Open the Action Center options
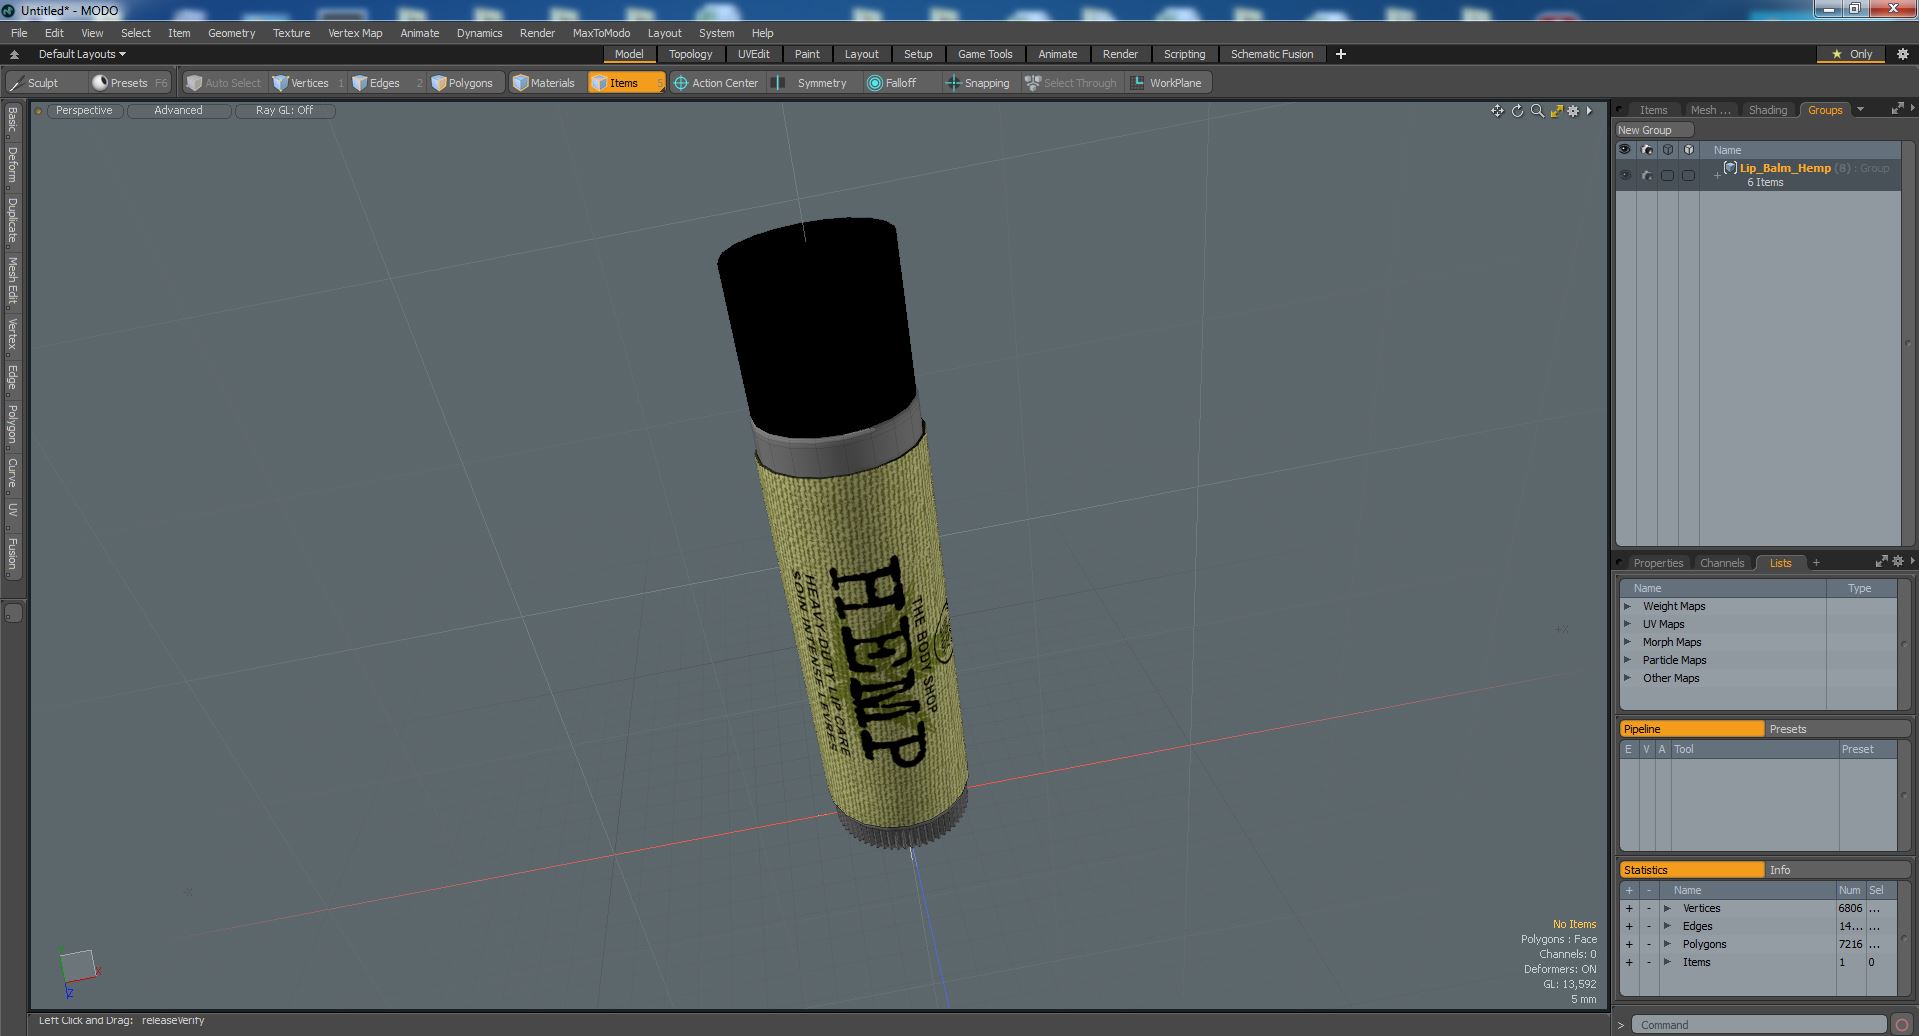The height and width of the screenshot is (1036, 1919). click(717, 83)
